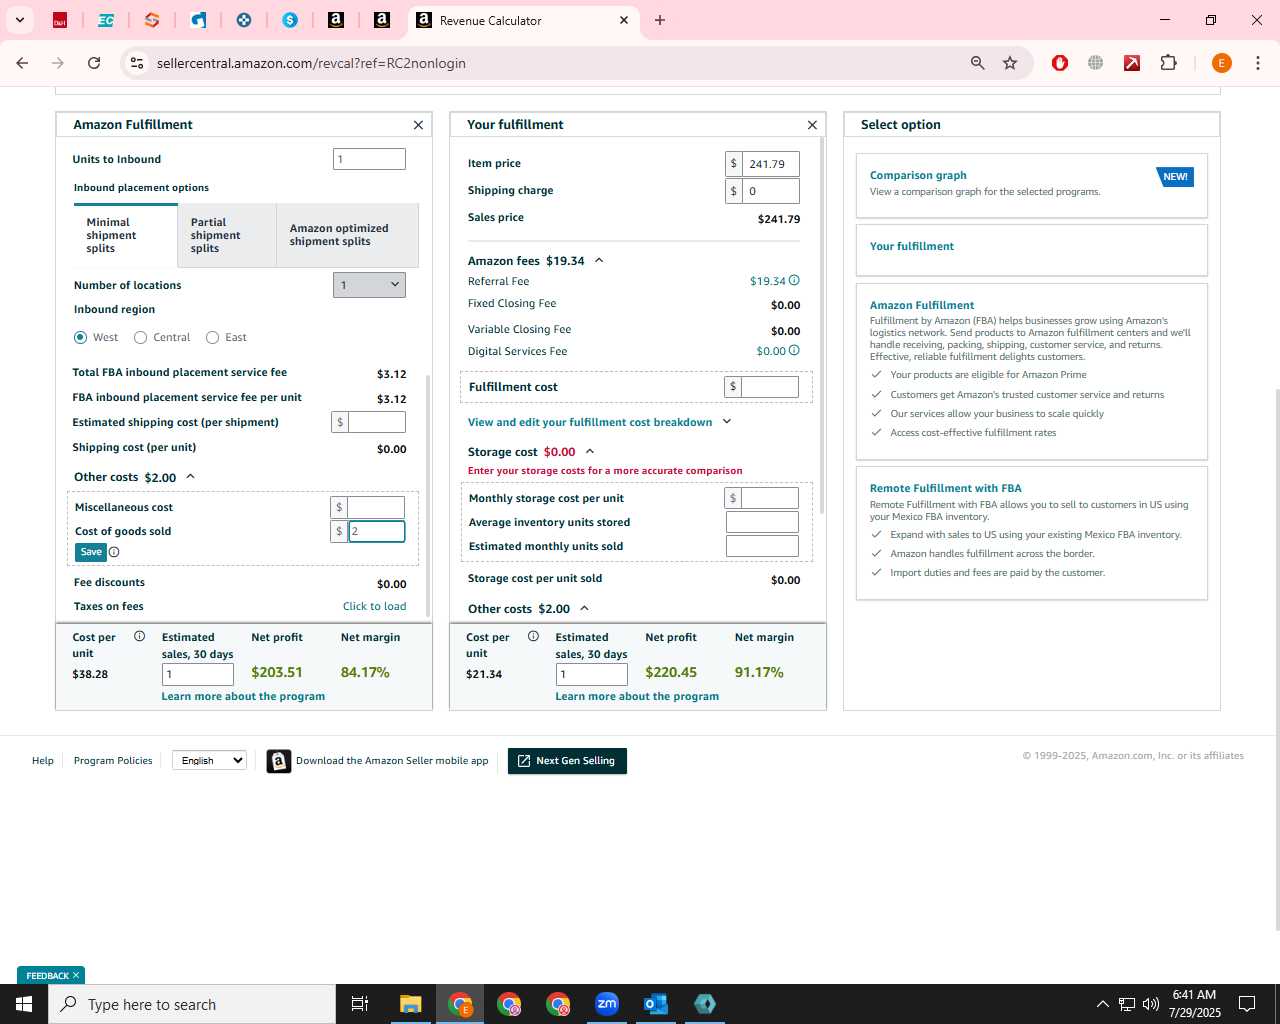Click the Miscellaneous cost input field
This screenshot has height=1024, width=1280.
pos(376,507)
